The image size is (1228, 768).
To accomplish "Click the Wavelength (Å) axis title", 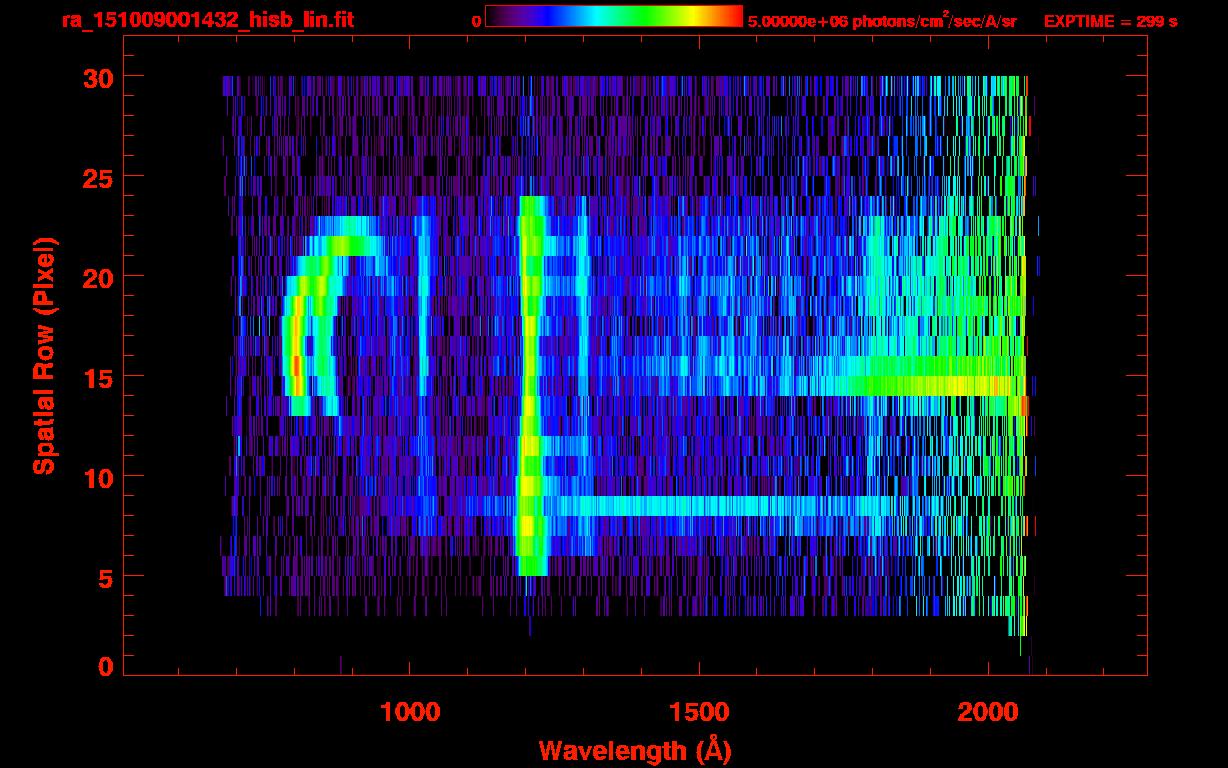I will 635,750.
